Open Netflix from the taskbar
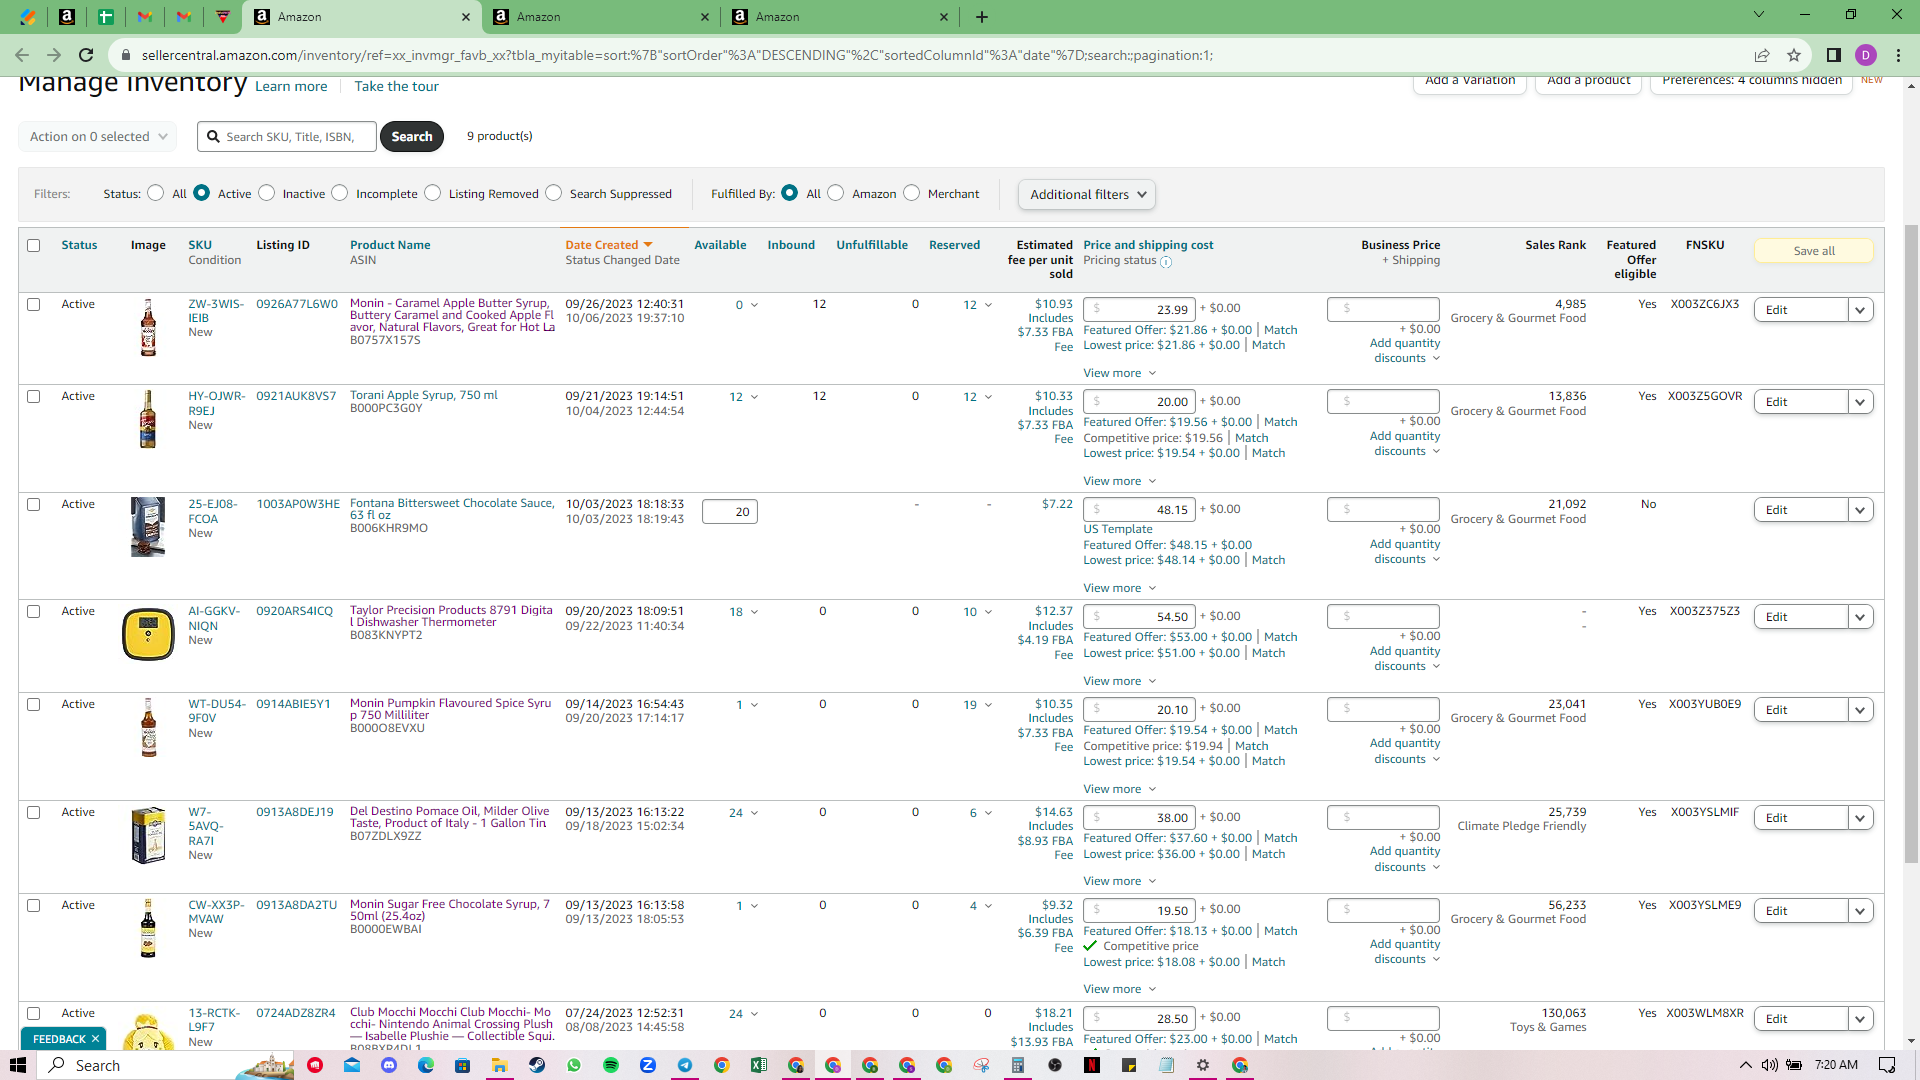The width and height of the screenshot is (1920, 1080). pos(1092,1065)
